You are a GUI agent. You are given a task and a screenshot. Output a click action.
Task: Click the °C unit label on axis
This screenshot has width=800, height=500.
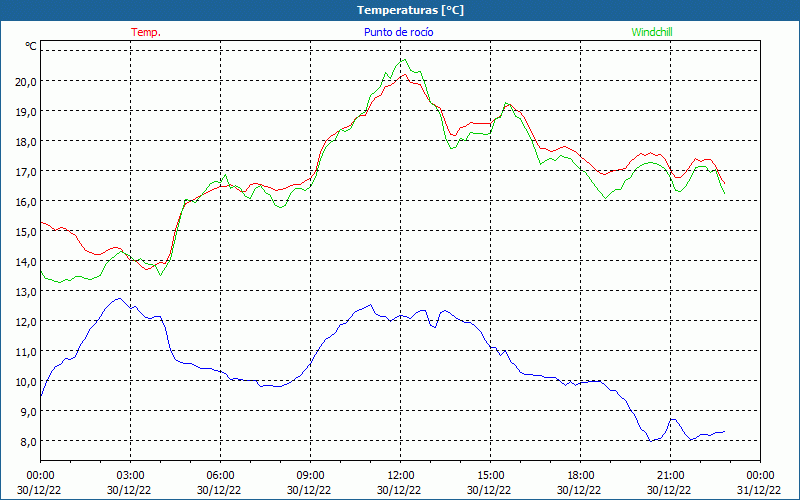[31, 46]
